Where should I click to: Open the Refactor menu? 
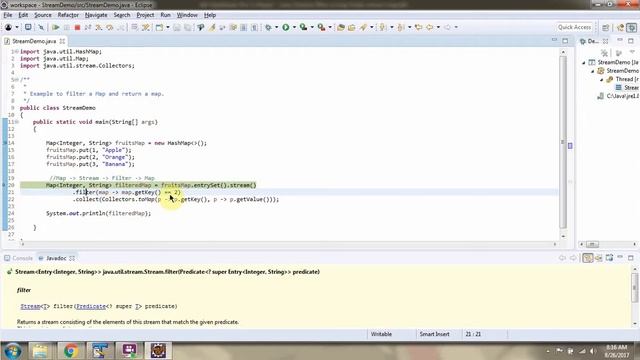(68, 15)
